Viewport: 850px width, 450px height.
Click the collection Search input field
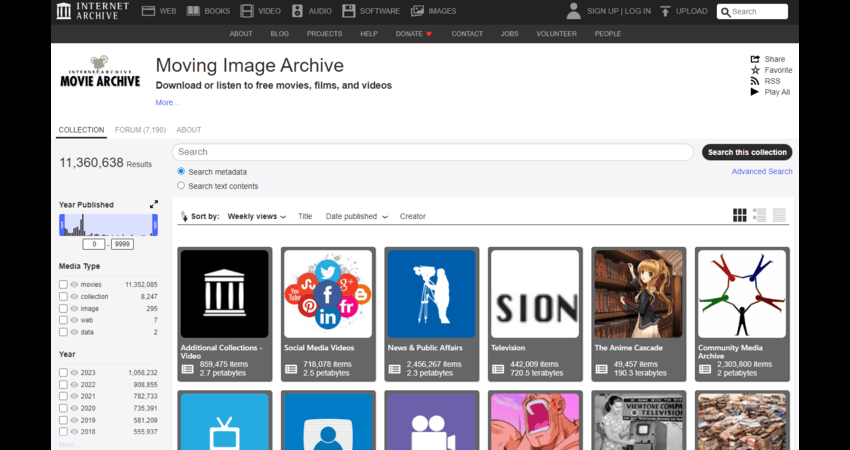click(433, 152)
